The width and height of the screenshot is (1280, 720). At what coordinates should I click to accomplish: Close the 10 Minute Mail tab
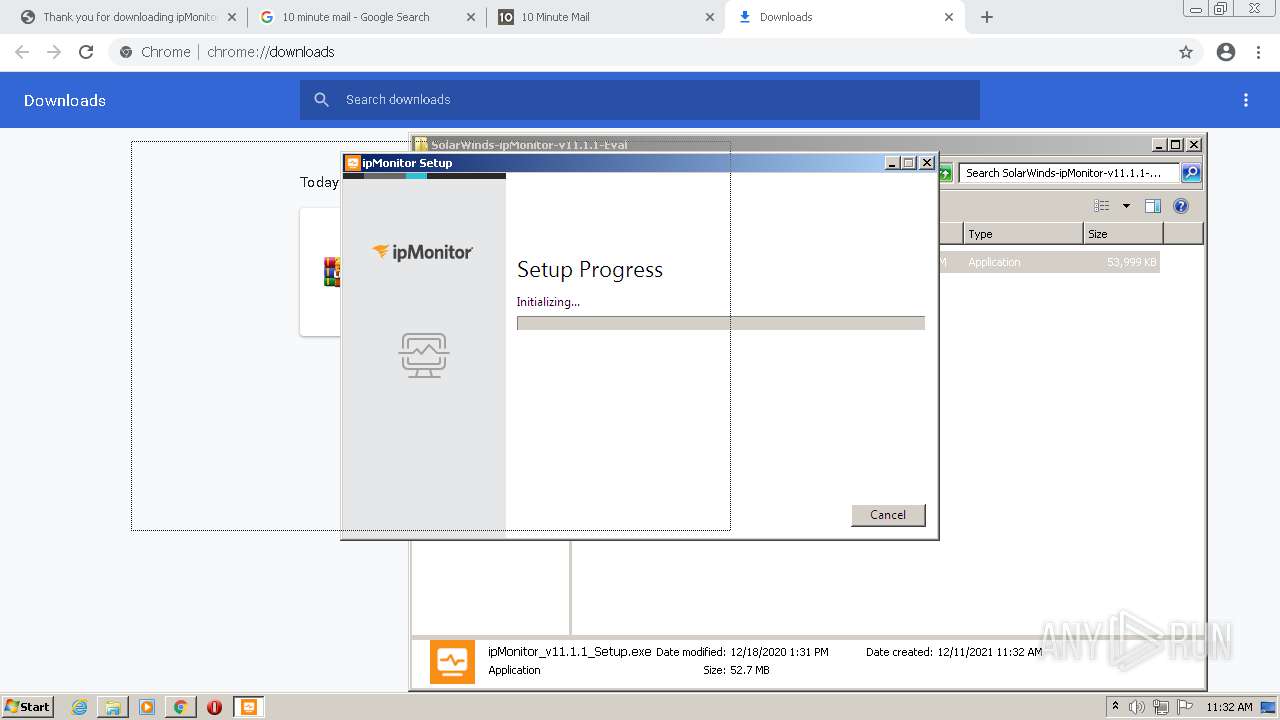[x=710, y=17]
